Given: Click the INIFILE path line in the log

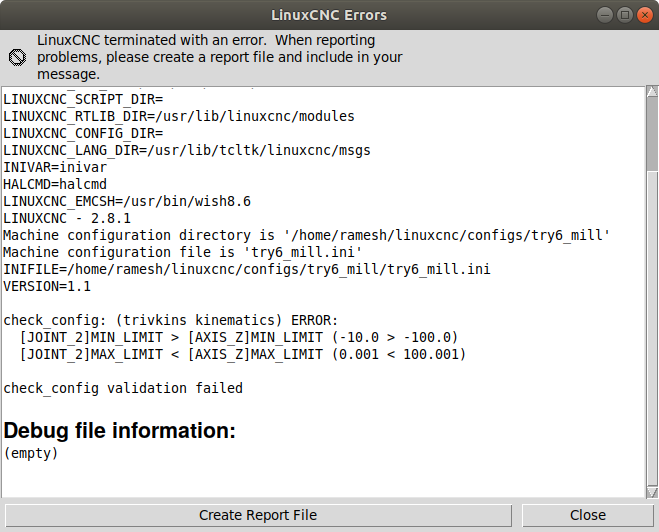Looking at the screenshot, I should coord(247,269).
